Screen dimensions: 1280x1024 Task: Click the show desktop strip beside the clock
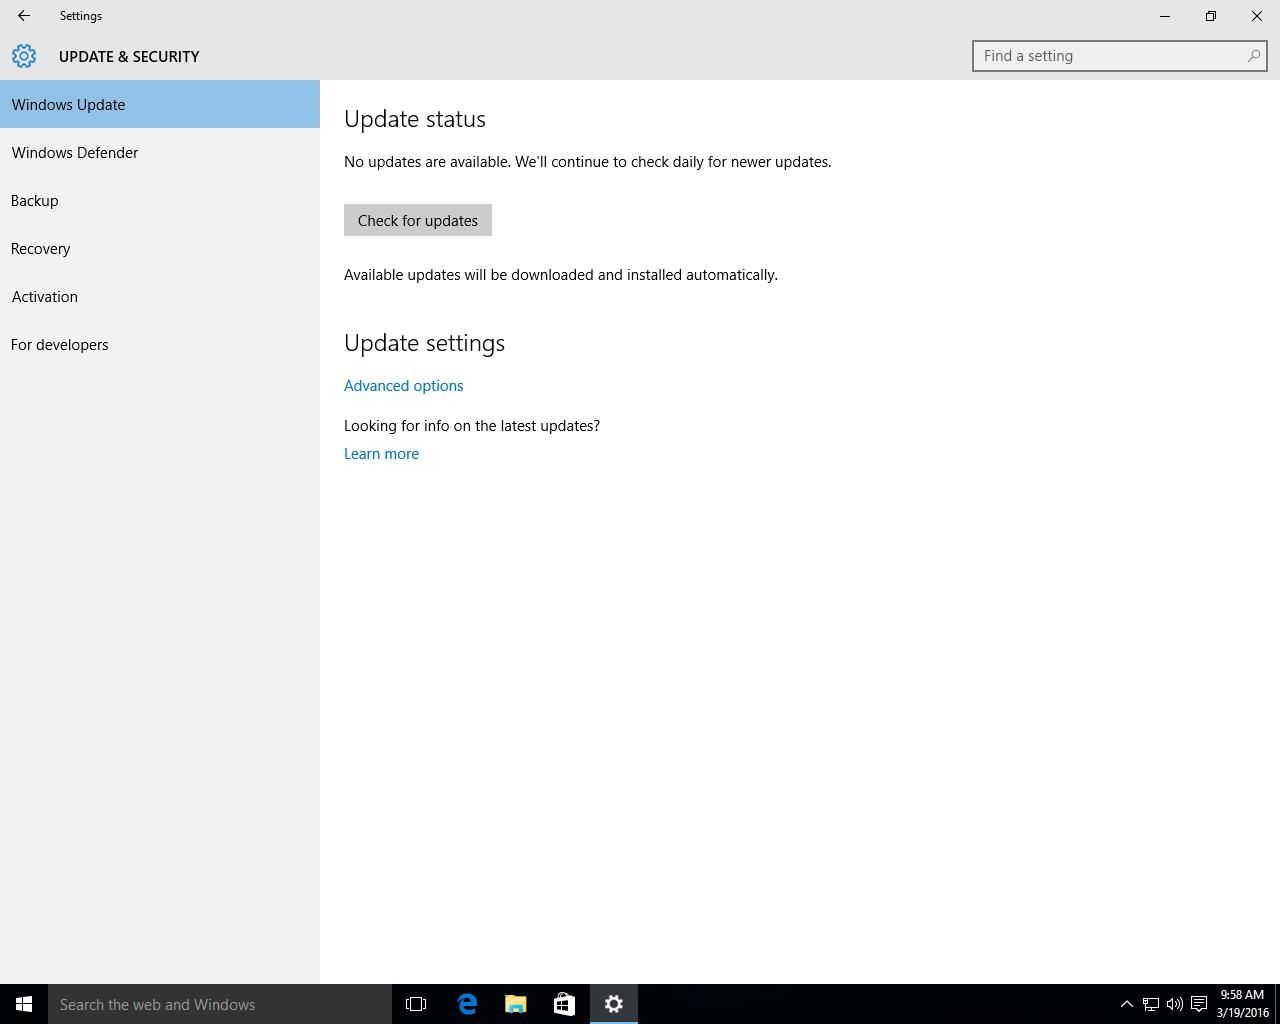click(x=1277, y=1004)
